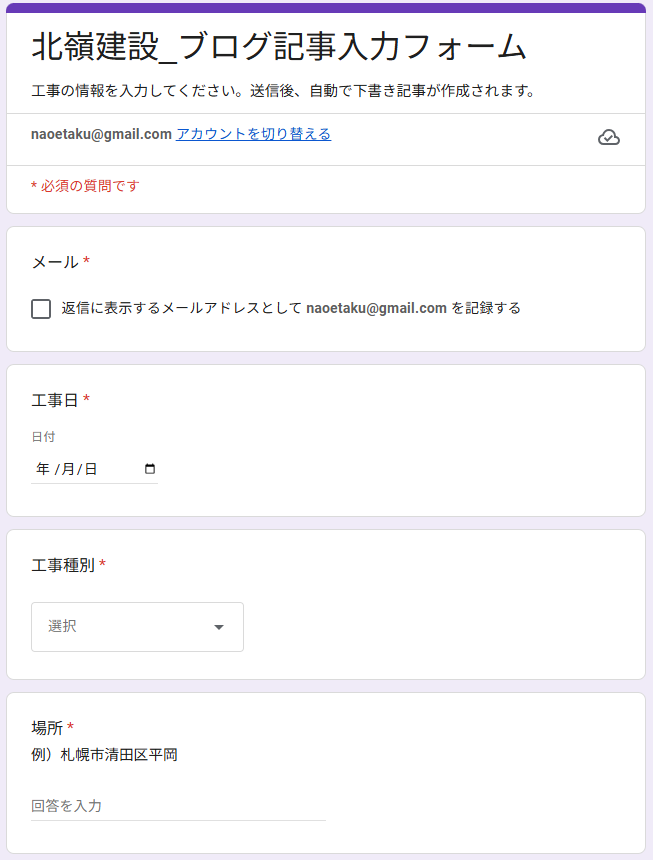
Task: Click the 例）札幌市清田区平岡 example text
Action: point(104,755)
